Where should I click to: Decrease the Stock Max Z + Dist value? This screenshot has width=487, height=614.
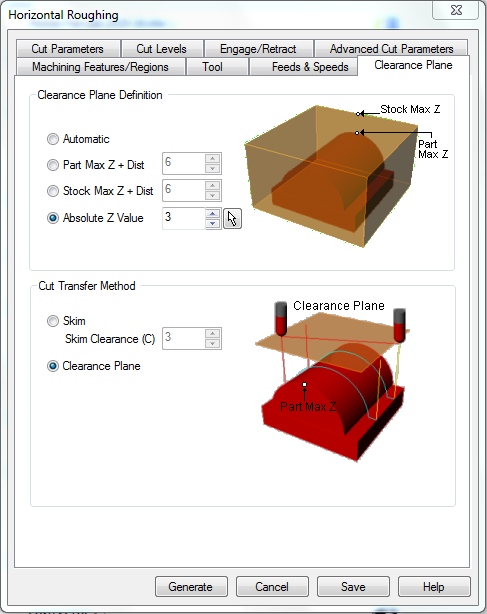pos(213,195)
